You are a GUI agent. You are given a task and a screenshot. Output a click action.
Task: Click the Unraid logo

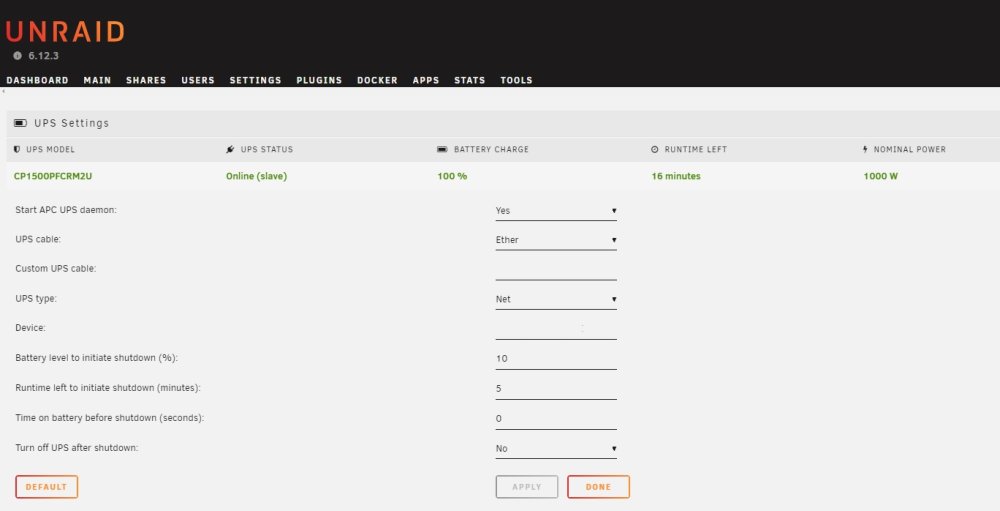(65, 31)
